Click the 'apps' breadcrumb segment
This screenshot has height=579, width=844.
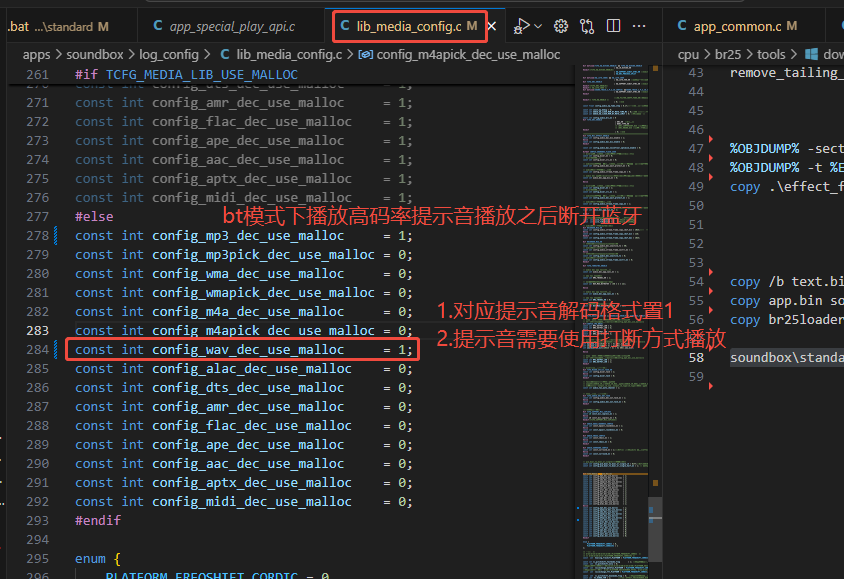[36, 54]
